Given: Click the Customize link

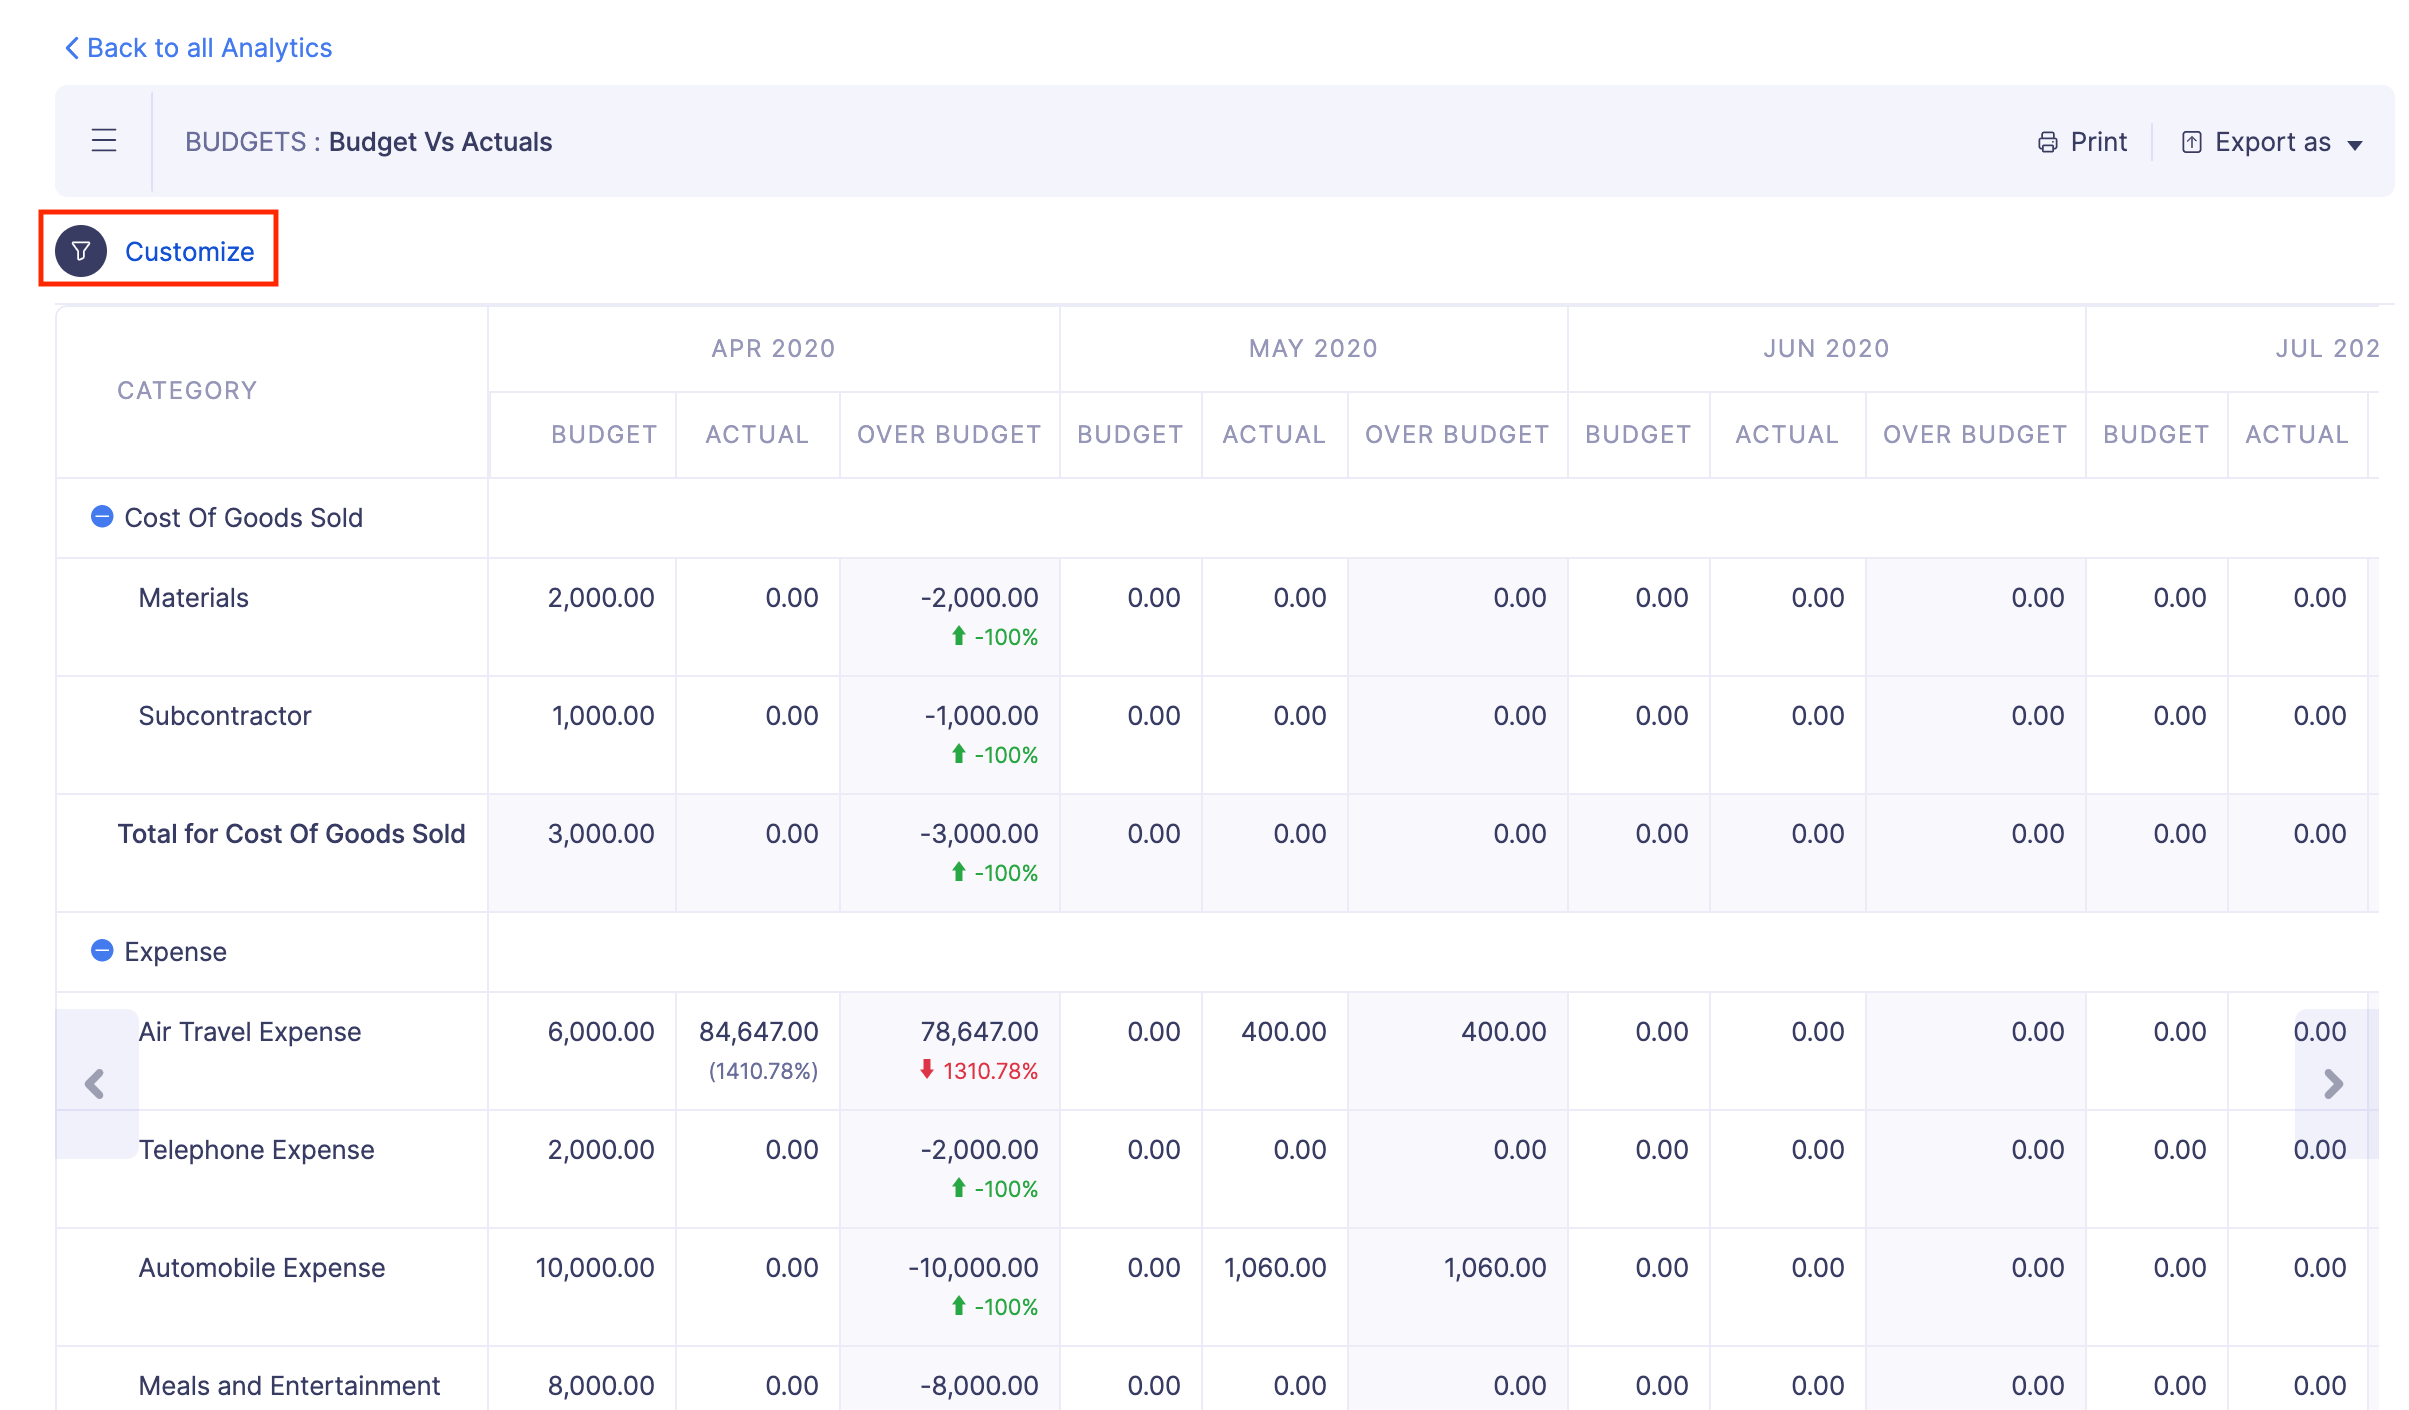Looking at the screenshot, I should pyautogui.click(x=189, y=252).
